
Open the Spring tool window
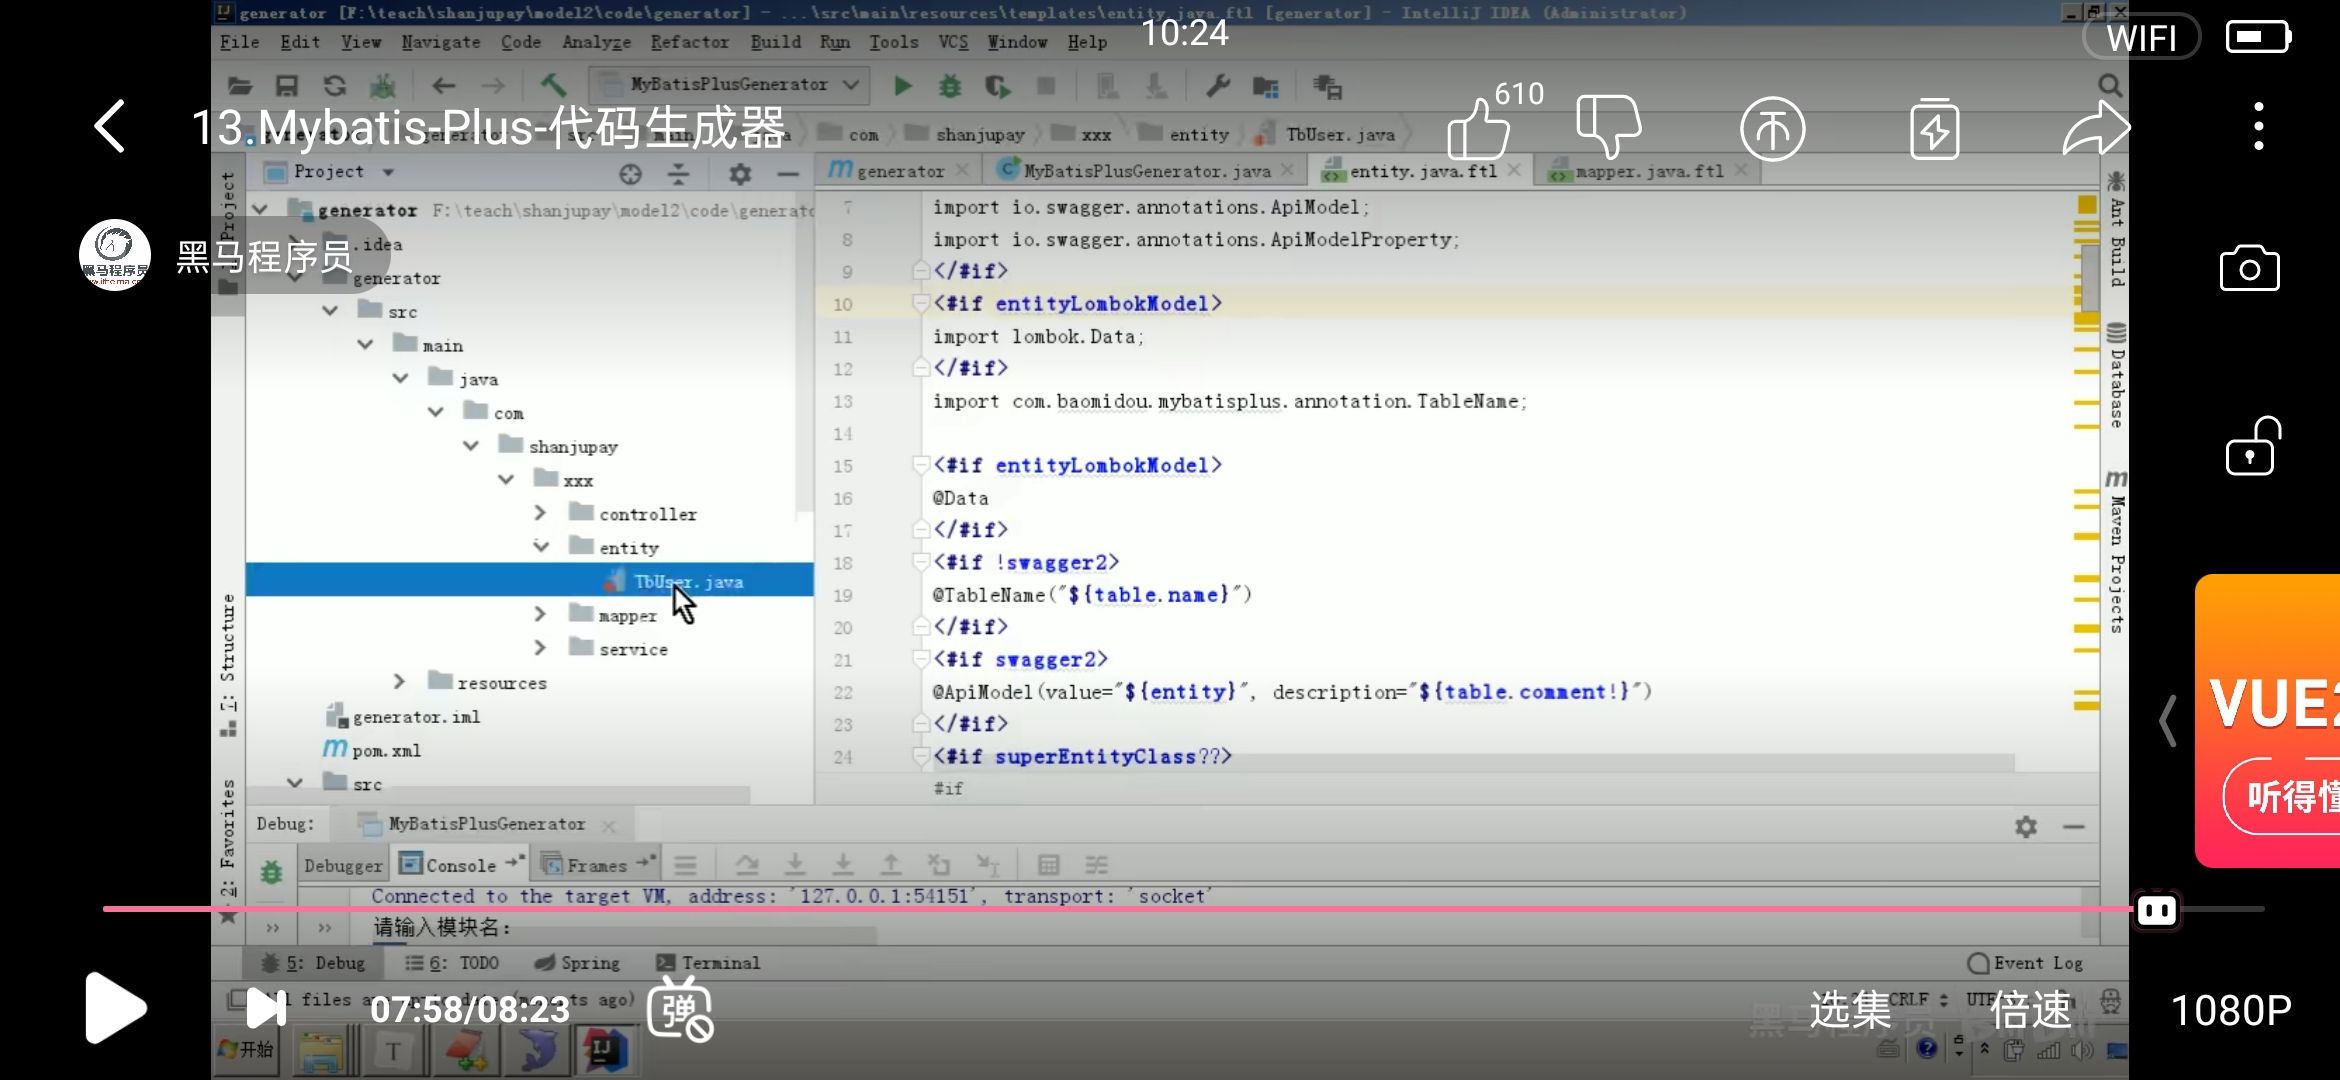[x=577, y=963]
